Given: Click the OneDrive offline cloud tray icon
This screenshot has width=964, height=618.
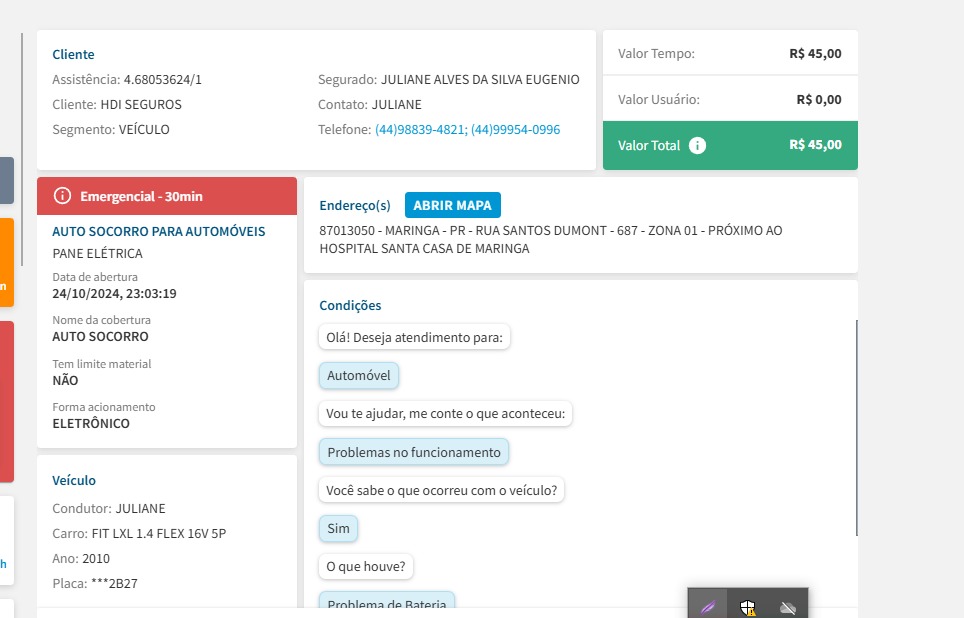Looking at the screenshot, I should [788, 607].
